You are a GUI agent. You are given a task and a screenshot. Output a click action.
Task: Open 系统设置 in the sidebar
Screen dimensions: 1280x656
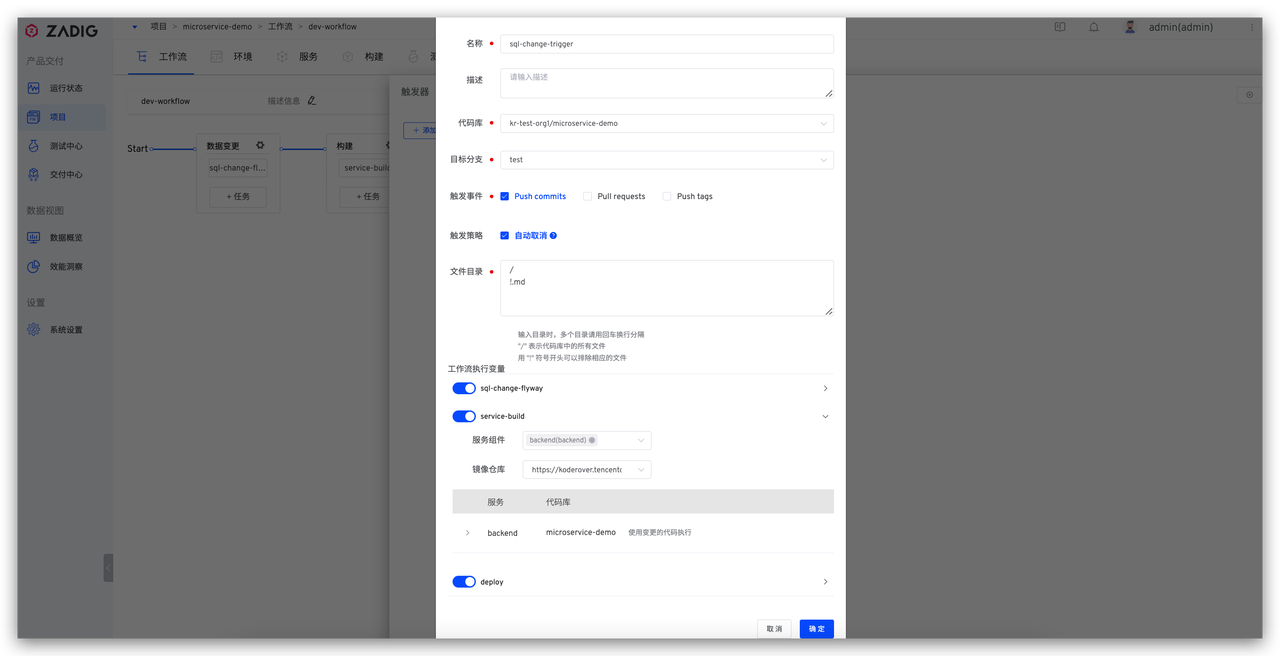pyautogui.click(x=66, y=330)
